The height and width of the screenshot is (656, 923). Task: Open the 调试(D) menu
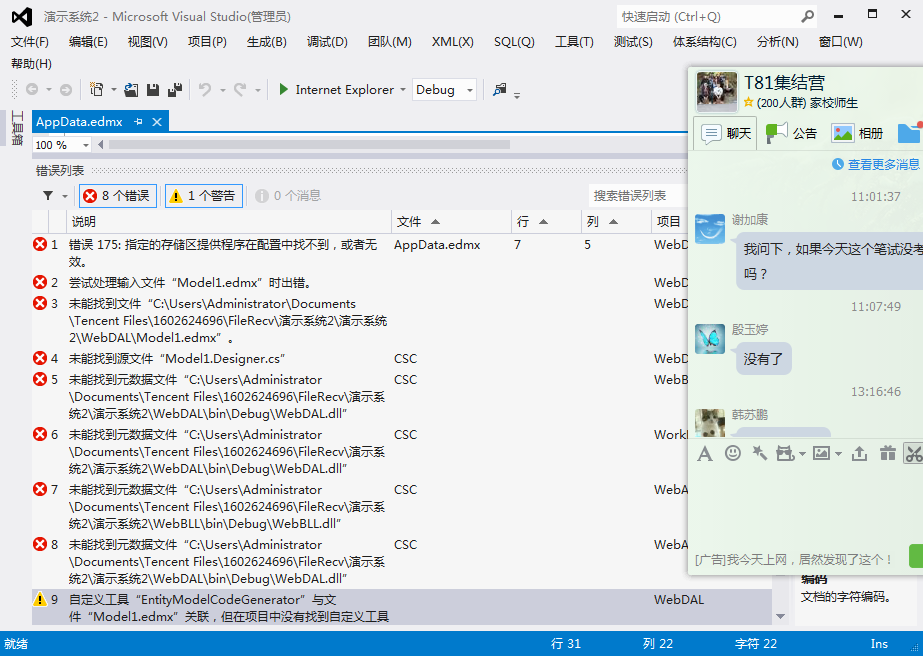(327, 42)
